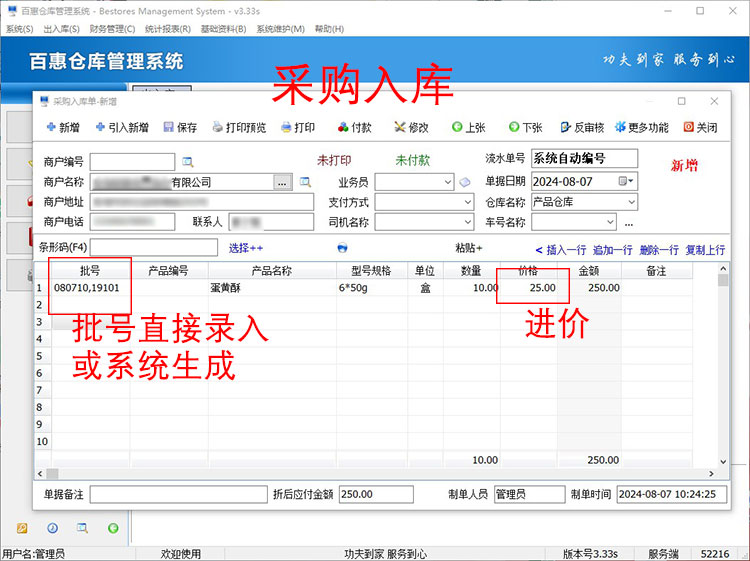Image resolution: width=750 pixels, height=561 pixels.
Task: Click the horizontal scrollbar right arrow in grid
Action: pos(711,473)
